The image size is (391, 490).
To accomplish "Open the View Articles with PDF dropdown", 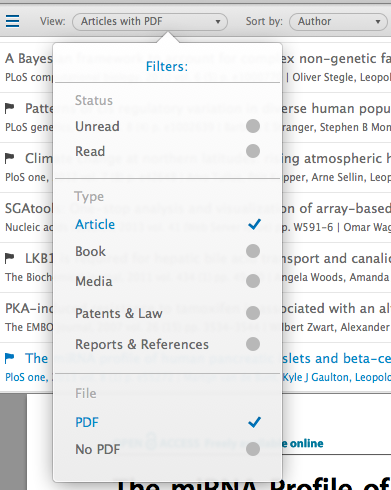I will click(150, 22).
